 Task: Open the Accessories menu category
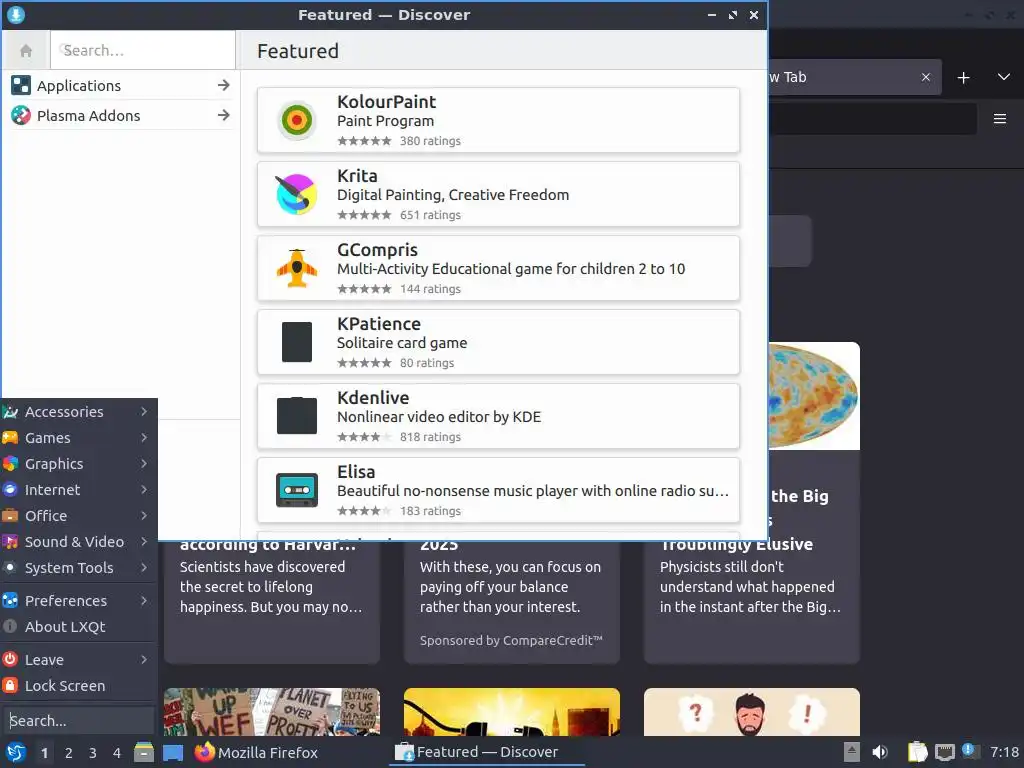[78, 412]
